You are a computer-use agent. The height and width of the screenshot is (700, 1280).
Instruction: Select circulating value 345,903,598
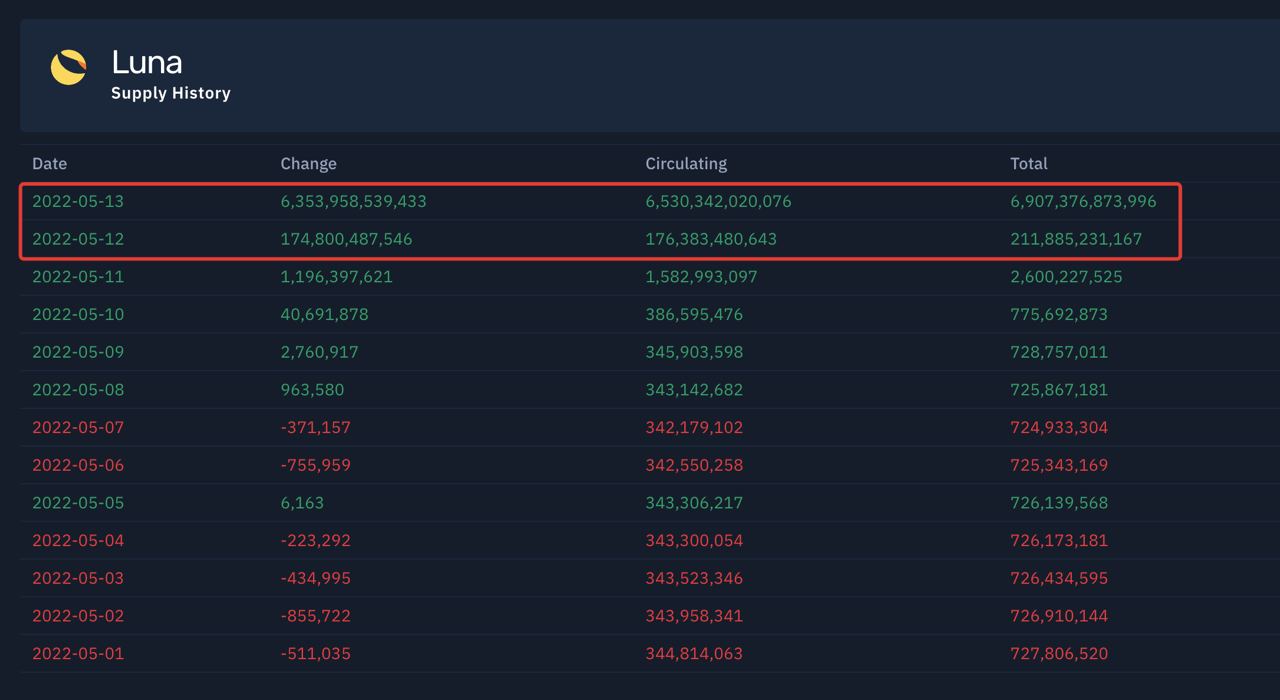tap(694, 352)
